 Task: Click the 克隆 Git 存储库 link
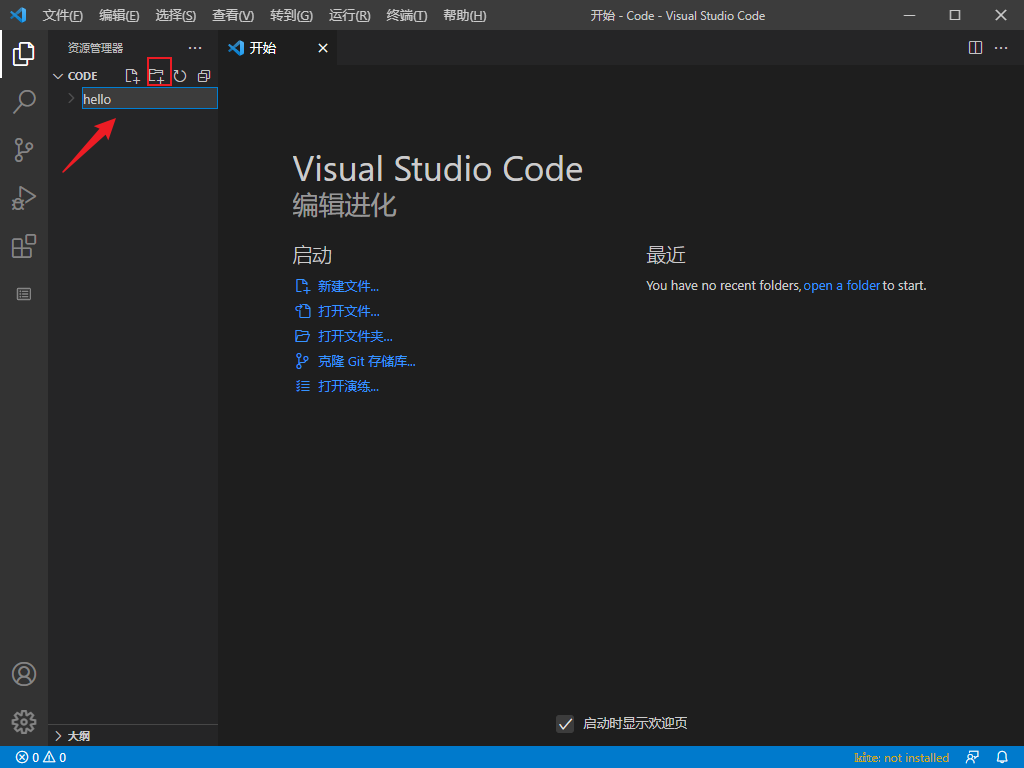pos(366,362)
